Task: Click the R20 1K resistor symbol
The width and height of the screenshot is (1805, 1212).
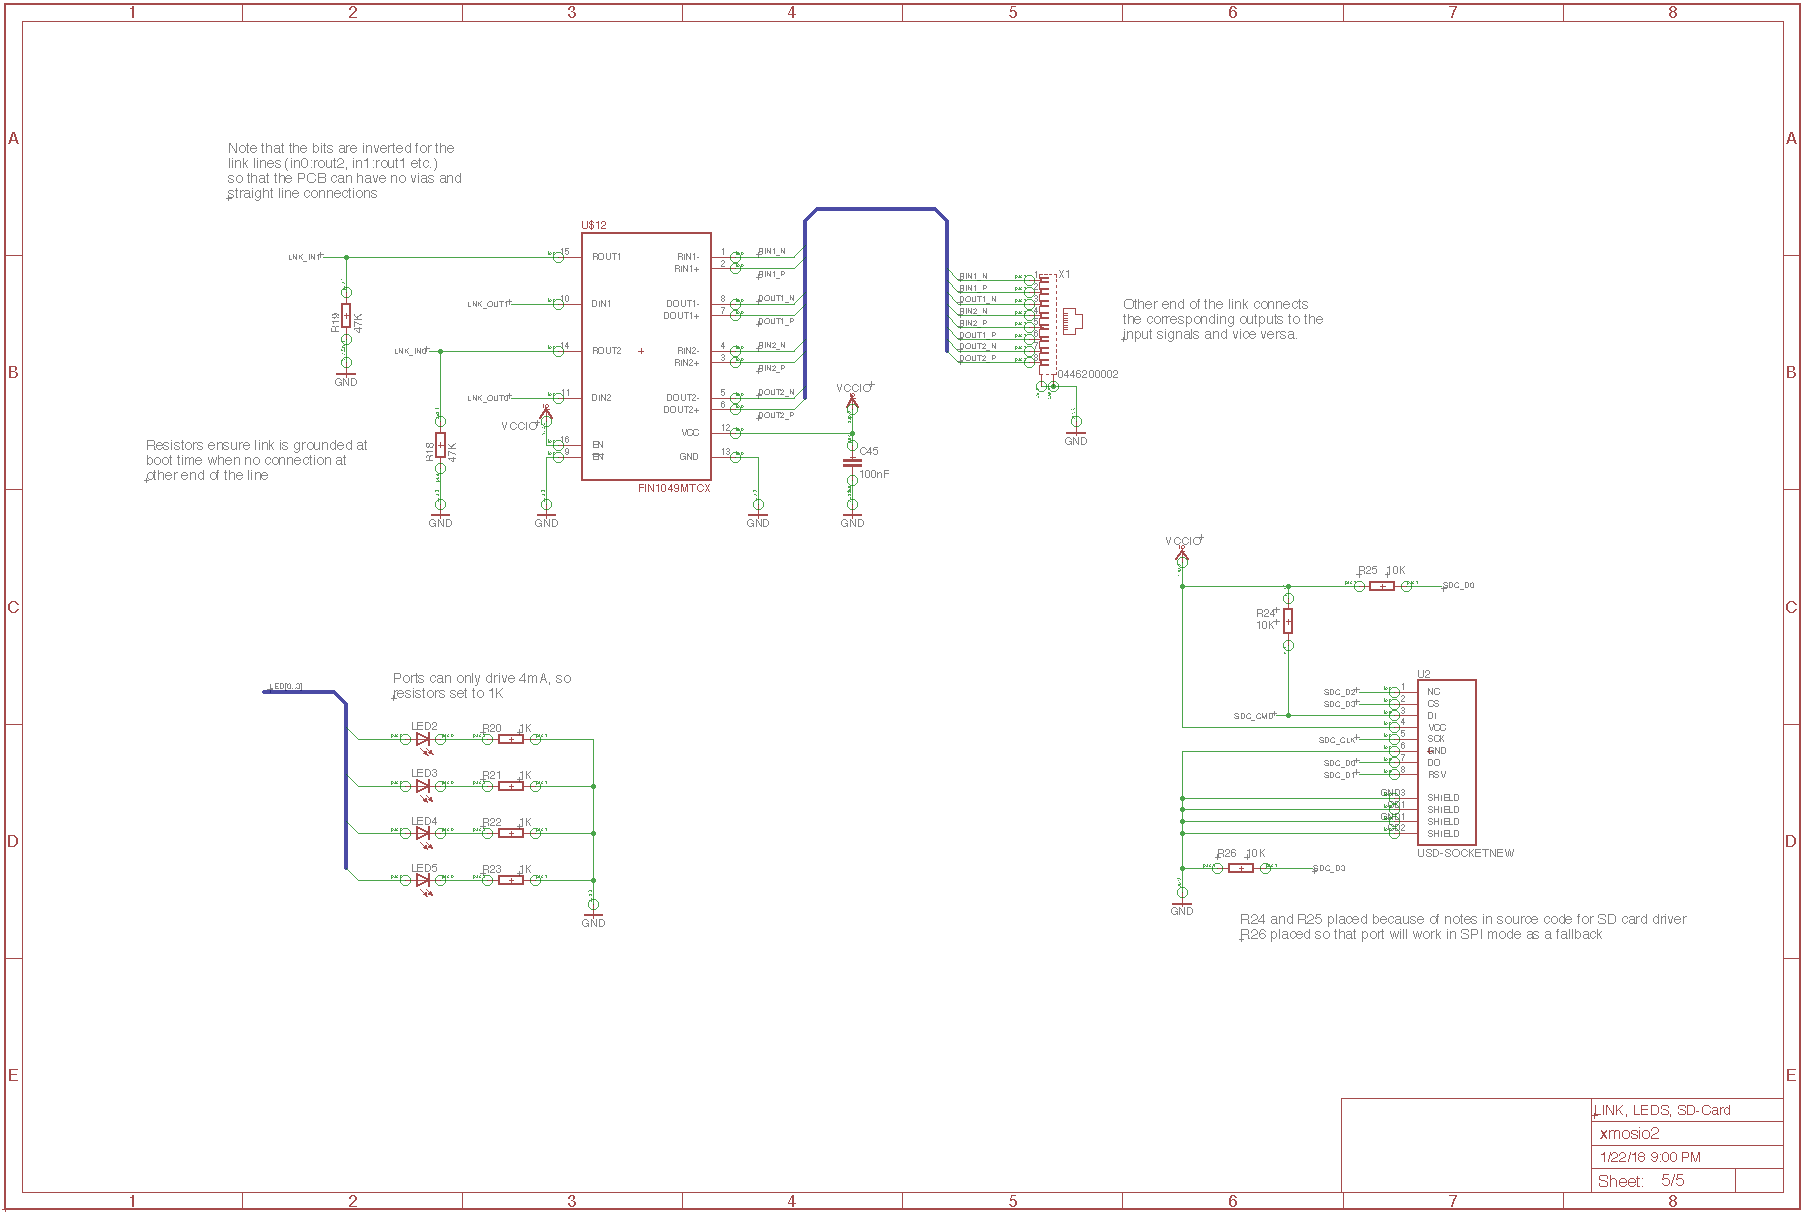Action: (511, 739)
